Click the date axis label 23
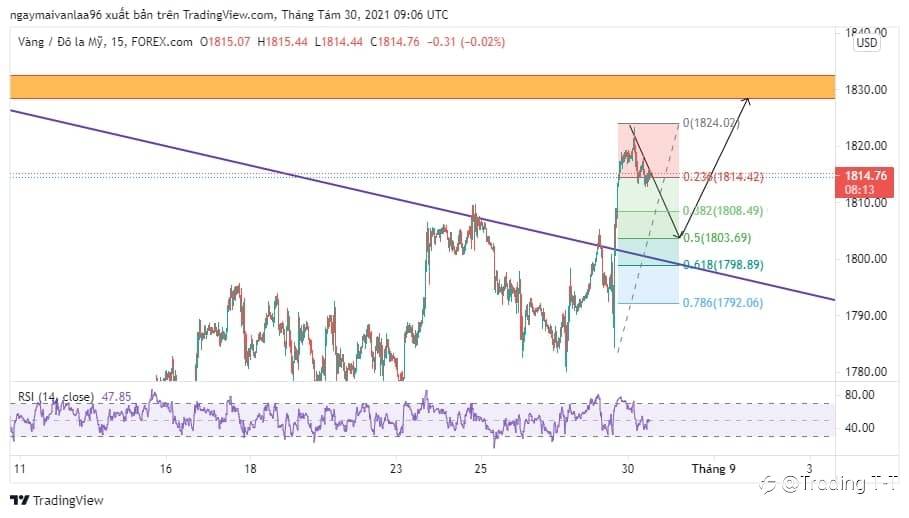 pyautogui.click(x=396, y=469)
